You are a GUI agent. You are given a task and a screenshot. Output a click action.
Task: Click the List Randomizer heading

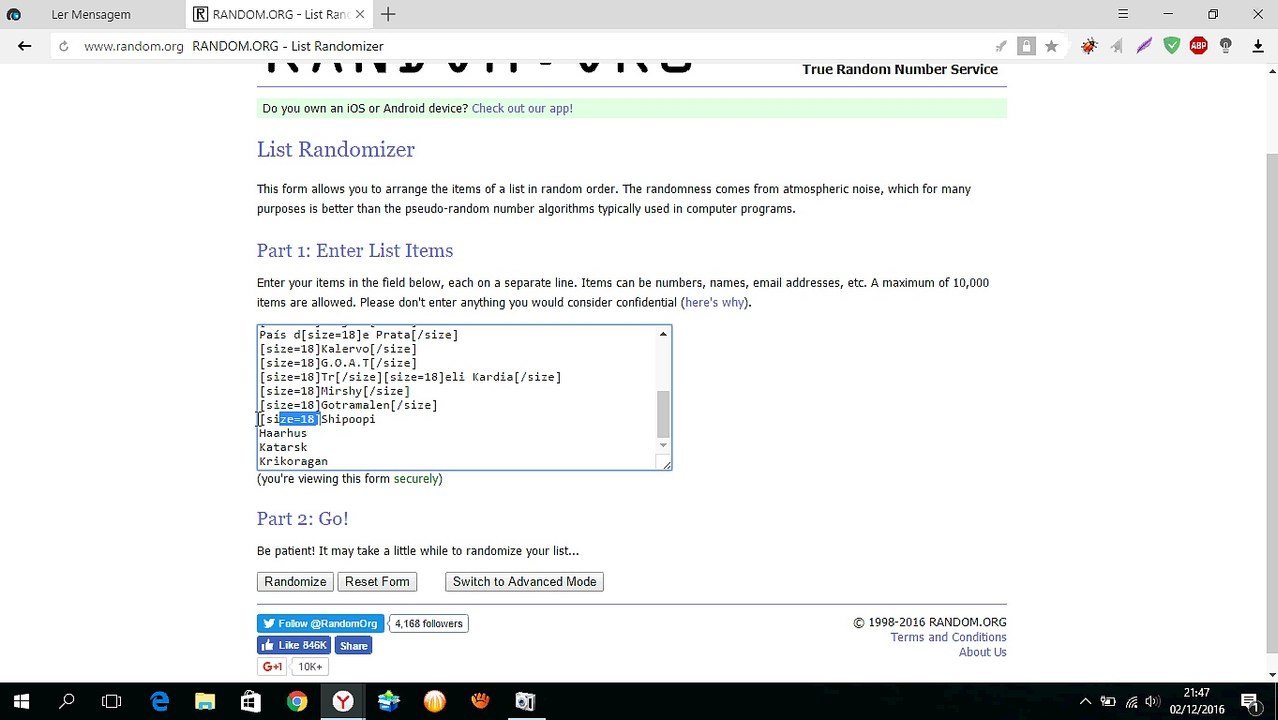pos(335,150)
